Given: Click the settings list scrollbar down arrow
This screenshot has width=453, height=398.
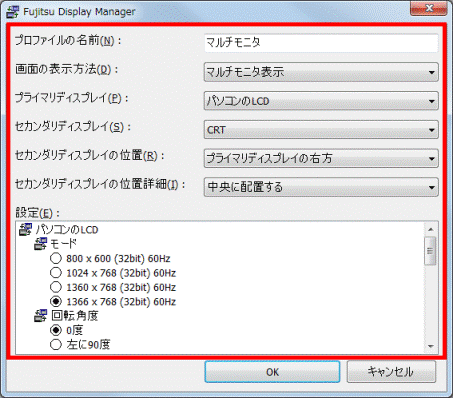Looking at the screenshot, I should [430, 346].
